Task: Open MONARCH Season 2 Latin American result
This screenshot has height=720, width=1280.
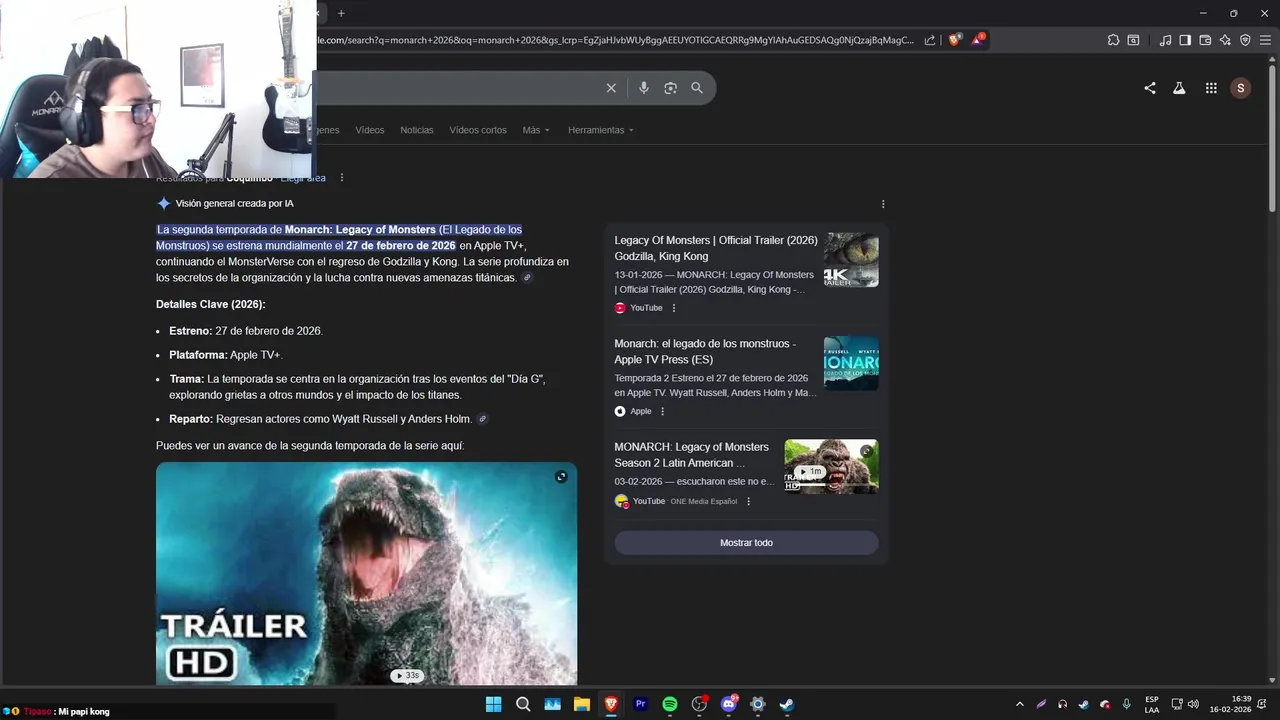Action: pos(692,455)
